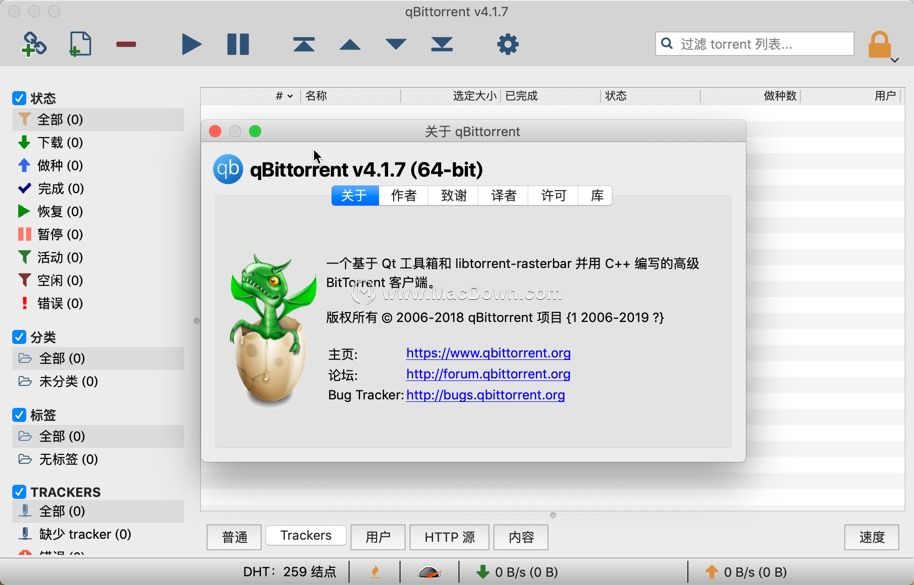Image resolution: width=914 pixels, height=585 pixels.
Task: Filter by 暂停 (0) status
Action: 98,234
